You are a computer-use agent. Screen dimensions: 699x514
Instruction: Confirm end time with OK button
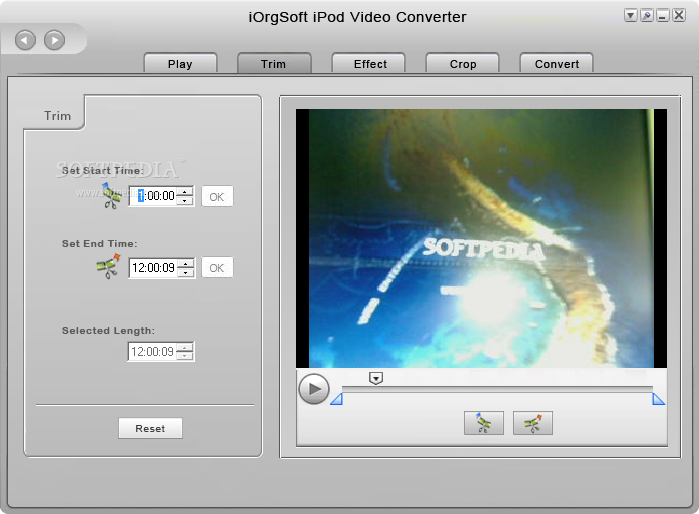point(217,267)
